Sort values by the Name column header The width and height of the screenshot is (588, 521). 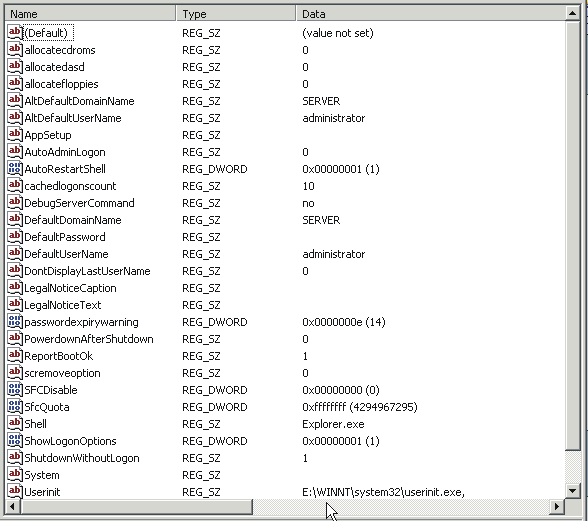pyautogui.click(x=90, y=14)
